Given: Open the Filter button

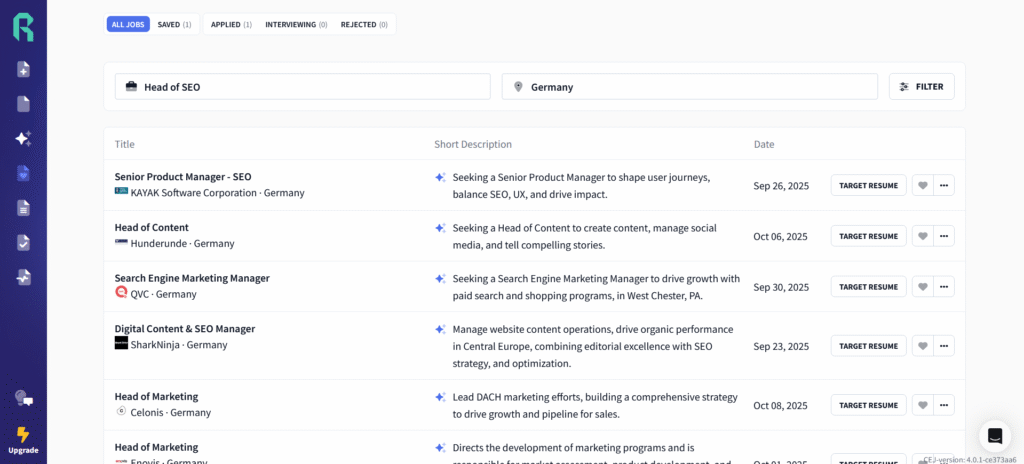Looking at the screenshot, I should [x=921, y=87].
